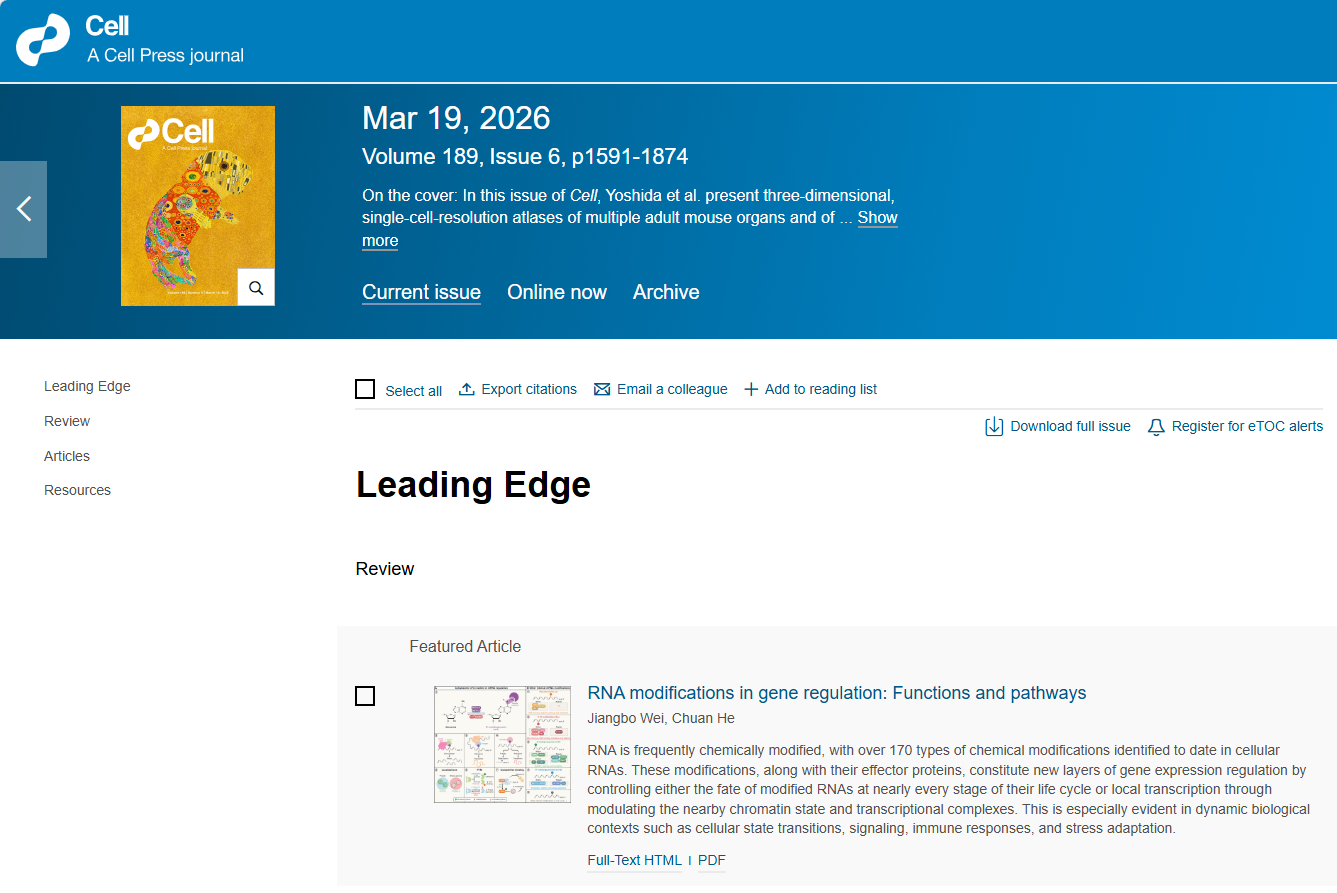The image size is (1337, 893).
Task: Tick the RNA modifications article checkbox
Action: click(x=365, y=696)
